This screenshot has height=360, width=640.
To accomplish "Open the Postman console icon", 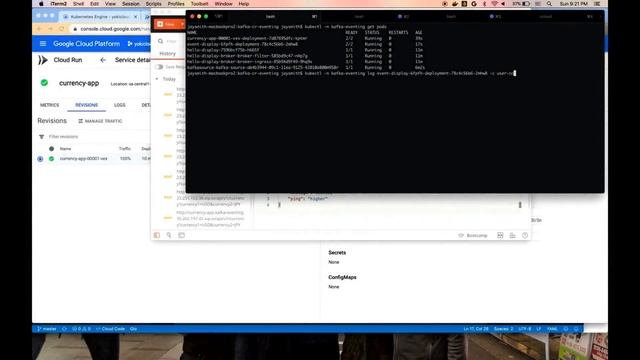I will click(182, 236).
